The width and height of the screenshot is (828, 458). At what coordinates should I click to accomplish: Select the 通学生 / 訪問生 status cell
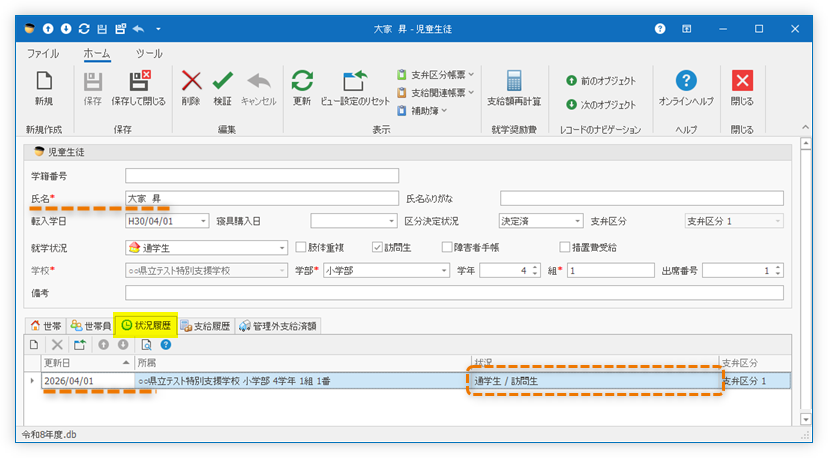point(595,381)
